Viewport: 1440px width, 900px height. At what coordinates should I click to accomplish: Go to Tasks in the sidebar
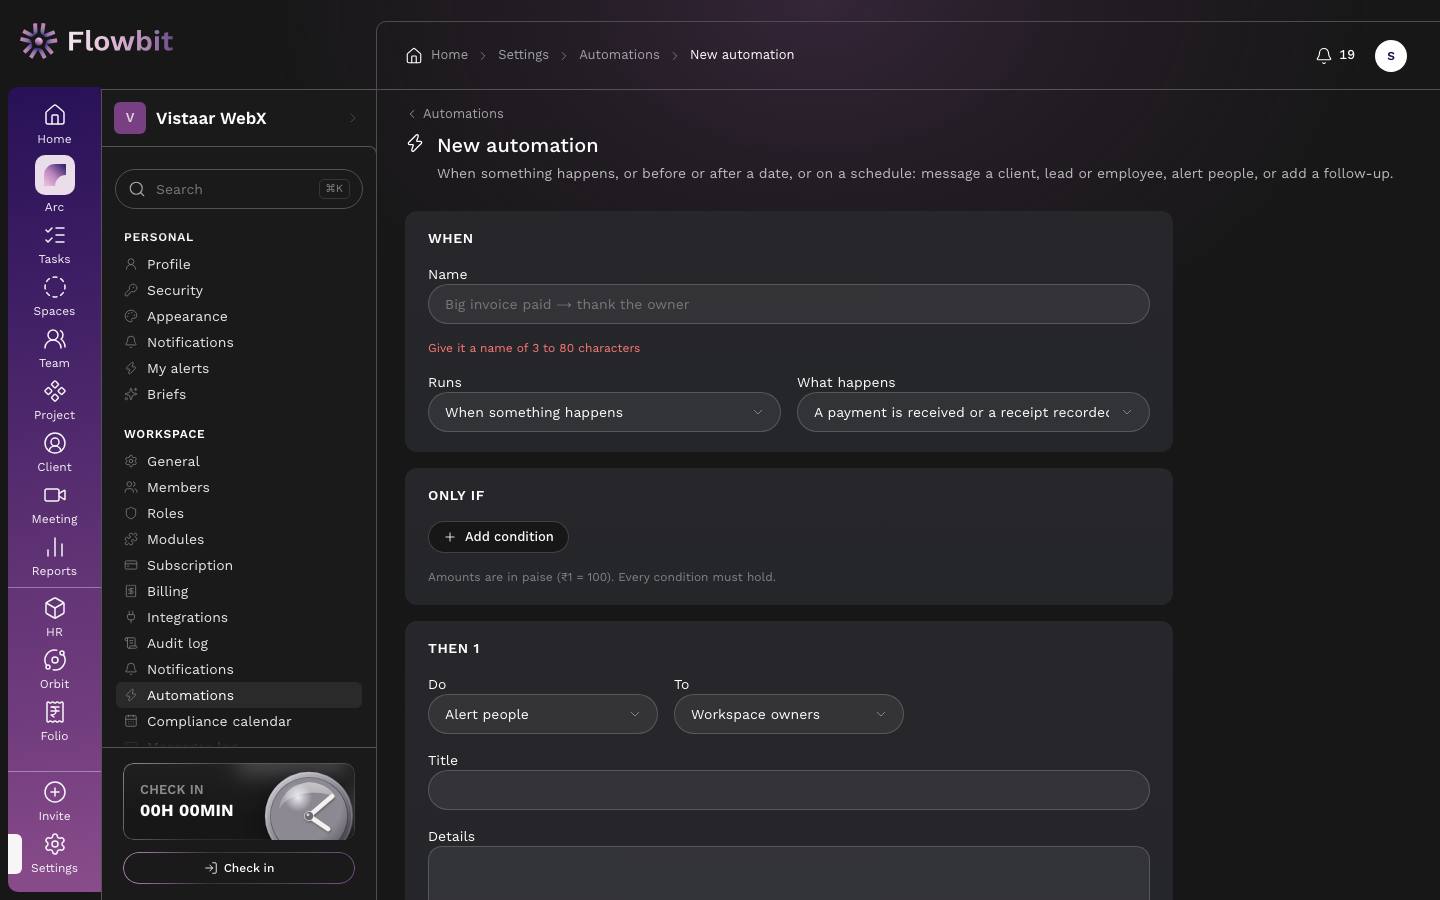(54, 245)
